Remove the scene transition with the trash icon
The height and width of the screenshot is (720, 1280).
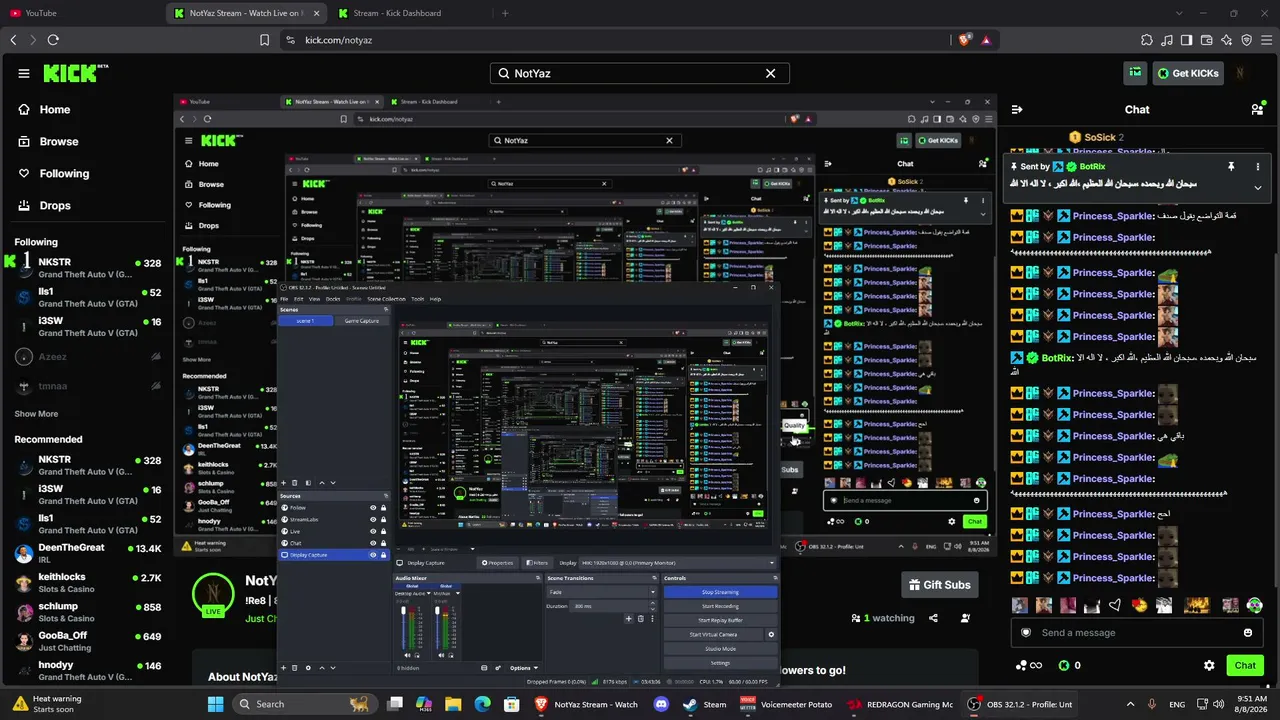[641, 618]
